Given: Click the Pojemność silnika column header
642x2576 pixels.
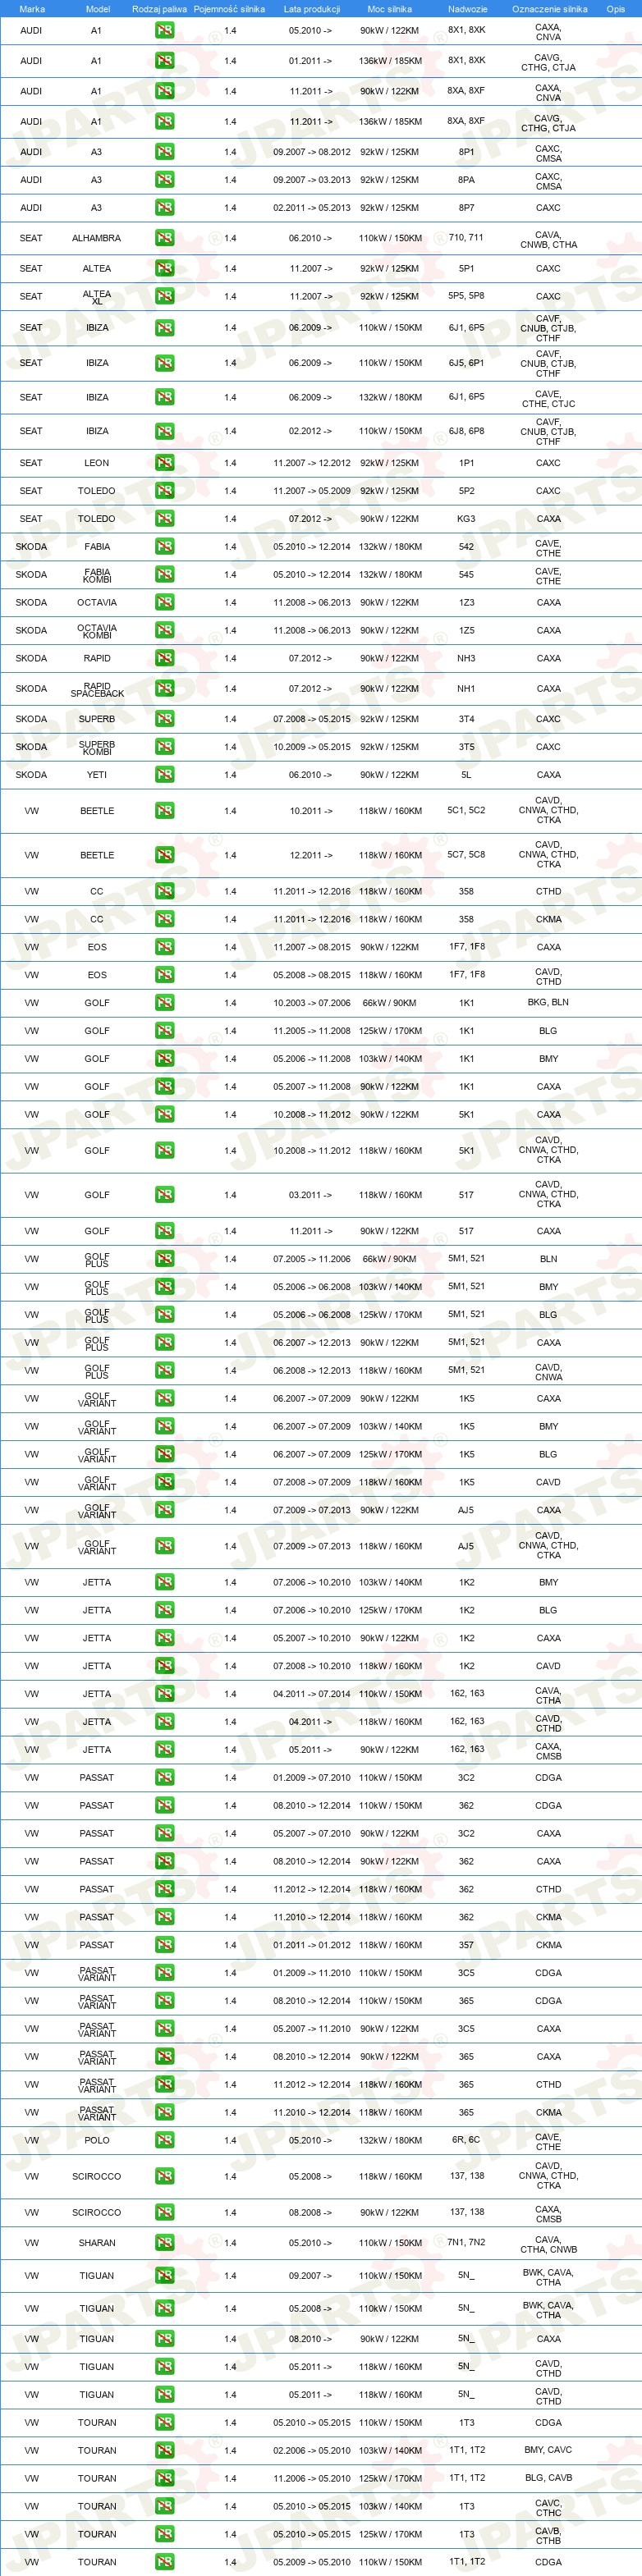Looking at the screenshot, I should (x=229, y=9).
